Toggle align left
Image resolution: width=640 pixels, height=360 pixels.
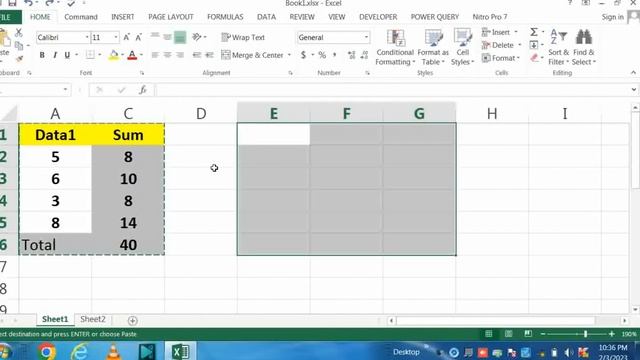(x=155, y=55)
